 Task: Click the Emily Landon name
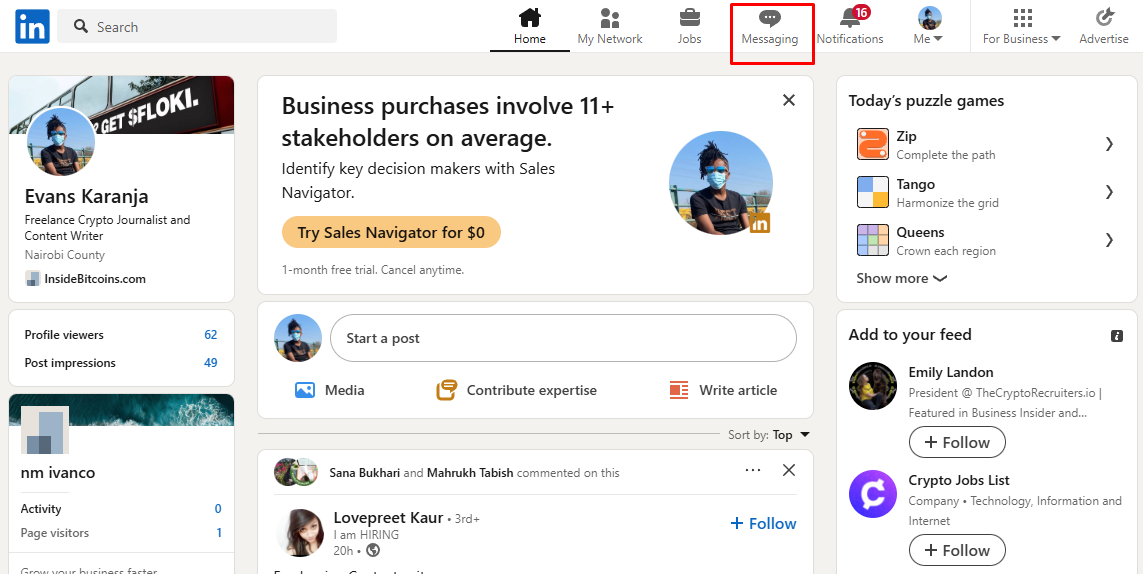pos(951,372)
